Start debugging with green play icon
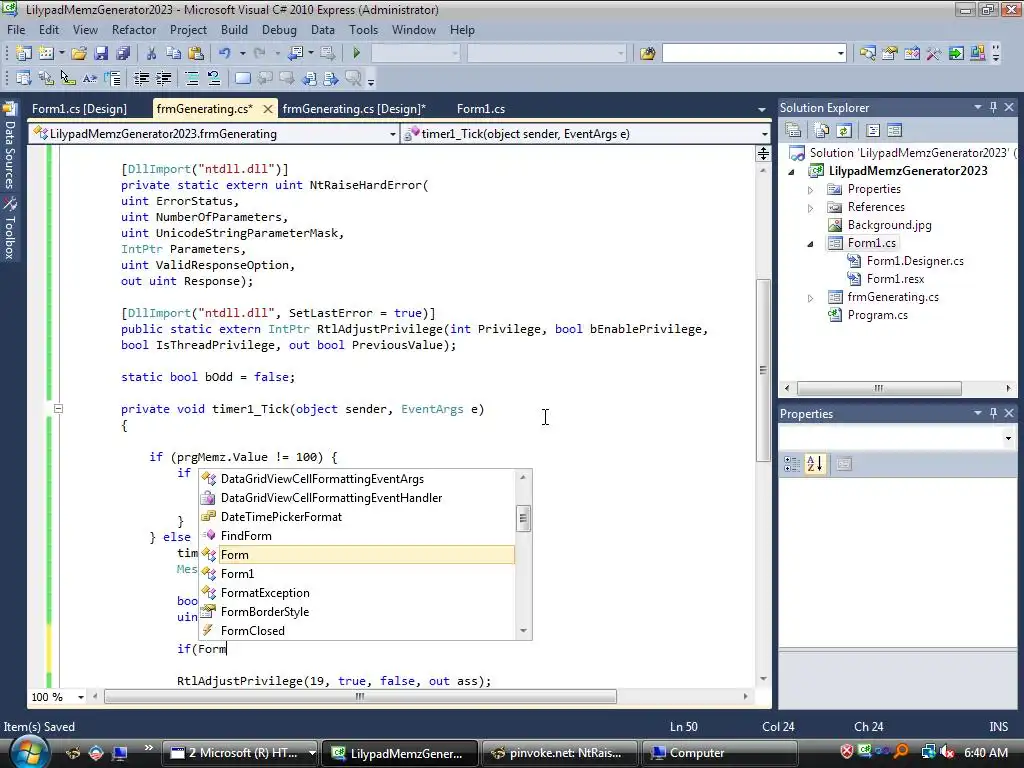The image size is (1024, 768). click(357, 53)
